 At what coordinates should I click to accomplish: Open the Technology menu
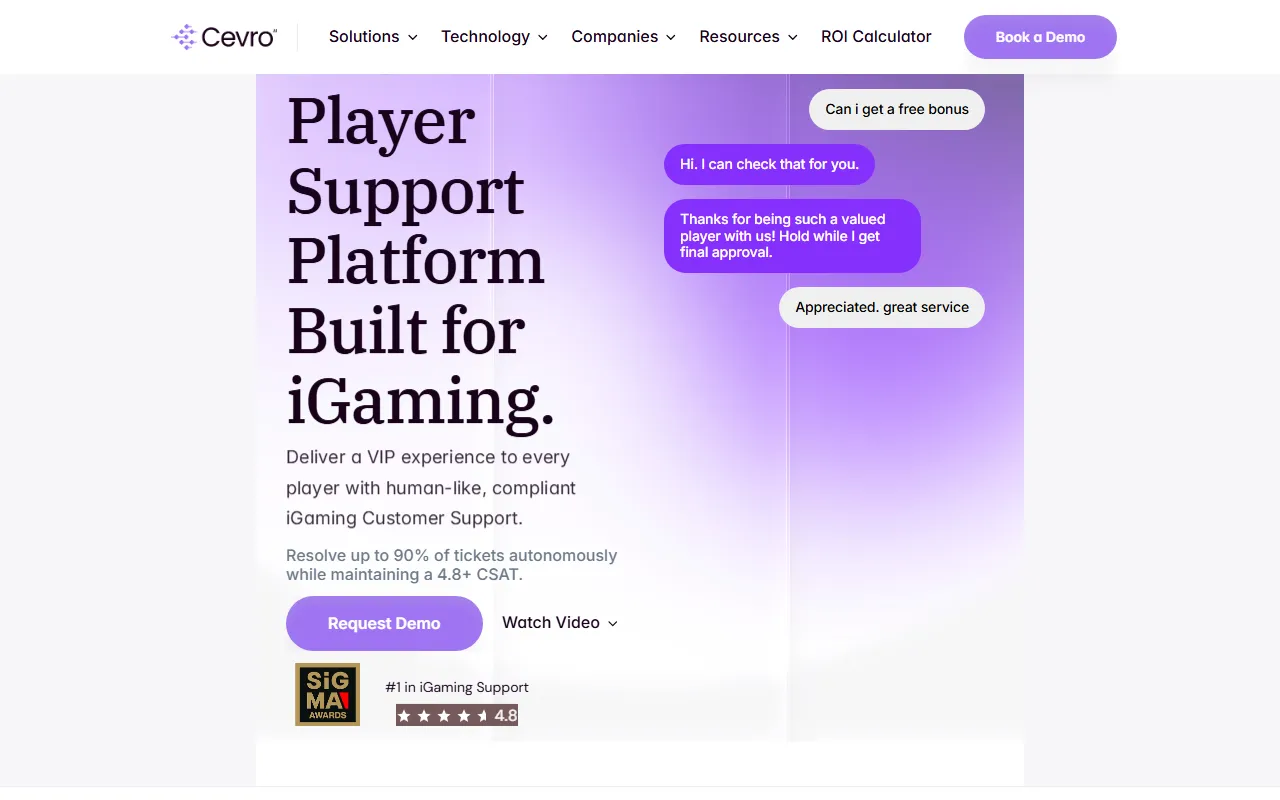coord(495,37)
